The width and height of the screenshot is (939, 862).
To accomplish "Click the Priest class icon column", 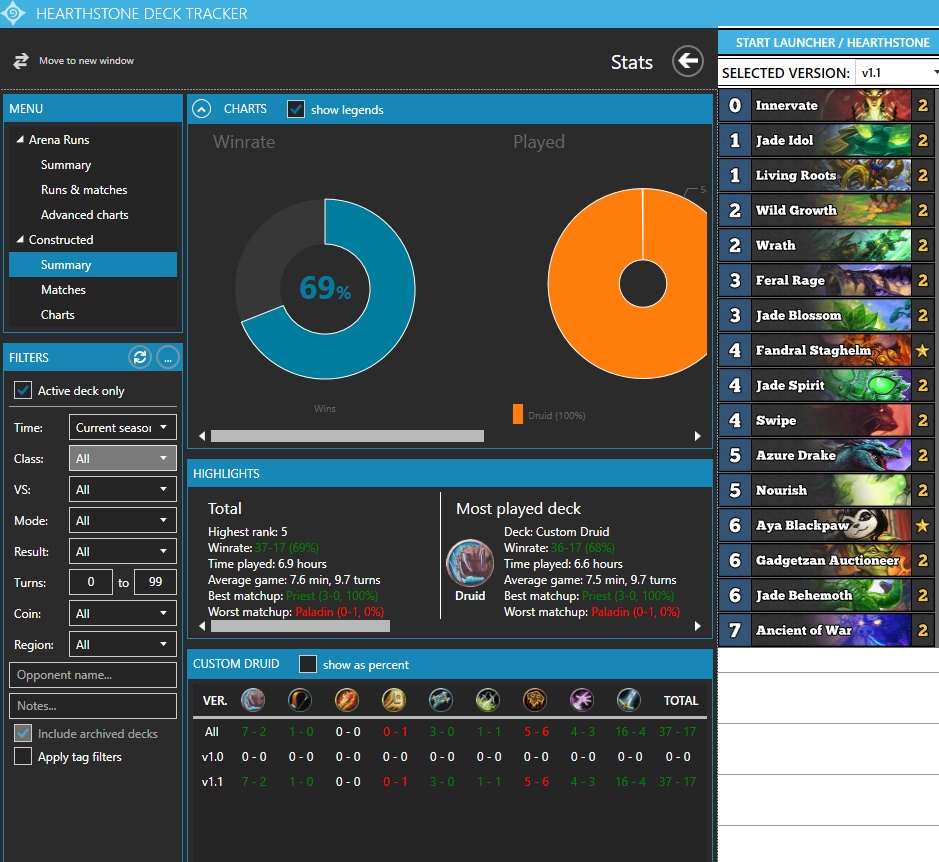I will click(x=441, y=700).
